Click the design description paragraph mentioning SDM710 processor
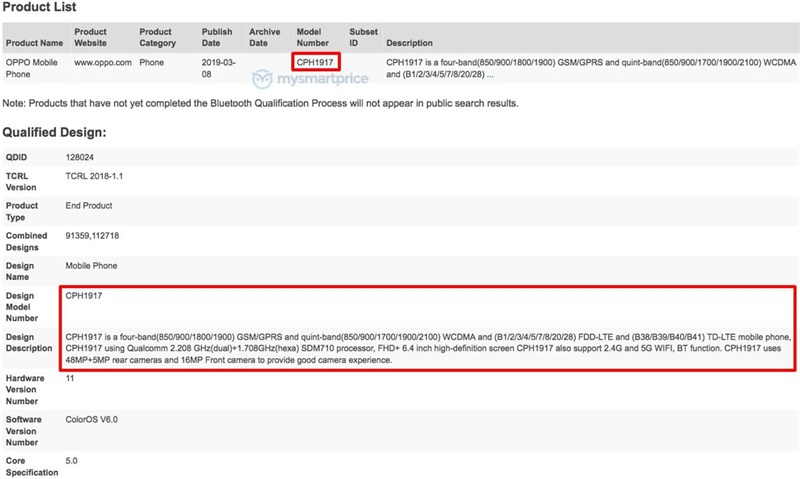This screenshot has height=479, width=800. click(x=428, y=348)
